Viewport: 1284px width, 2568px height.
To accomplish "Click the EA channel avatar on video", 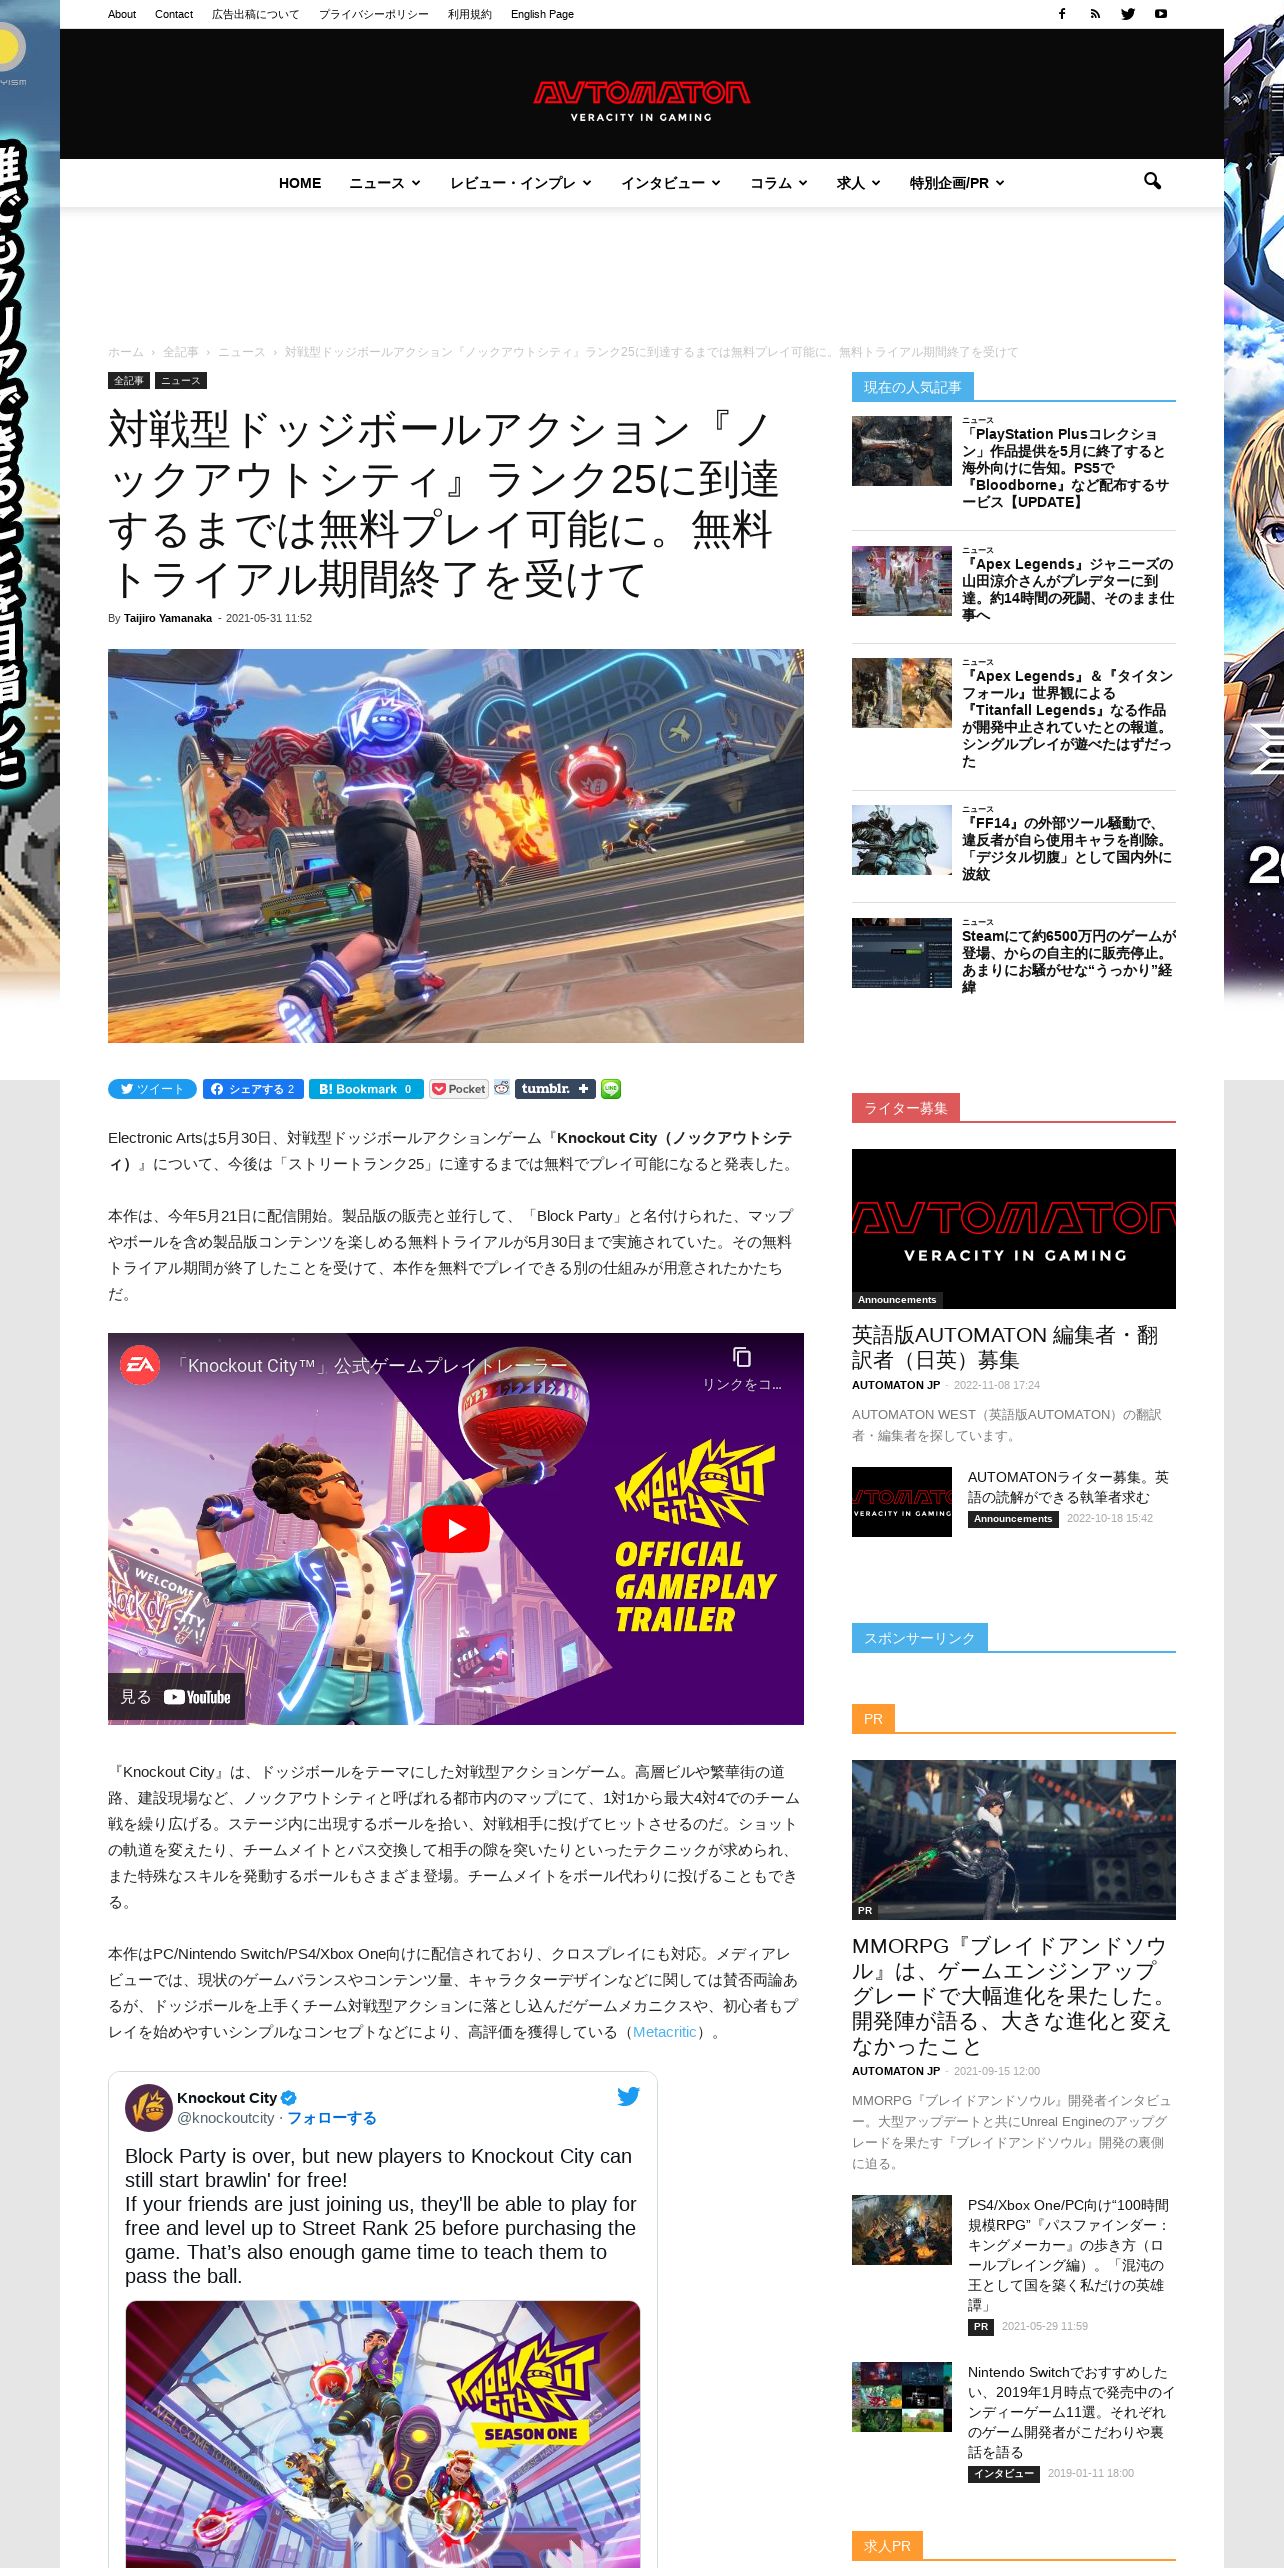I will 140,1365.
